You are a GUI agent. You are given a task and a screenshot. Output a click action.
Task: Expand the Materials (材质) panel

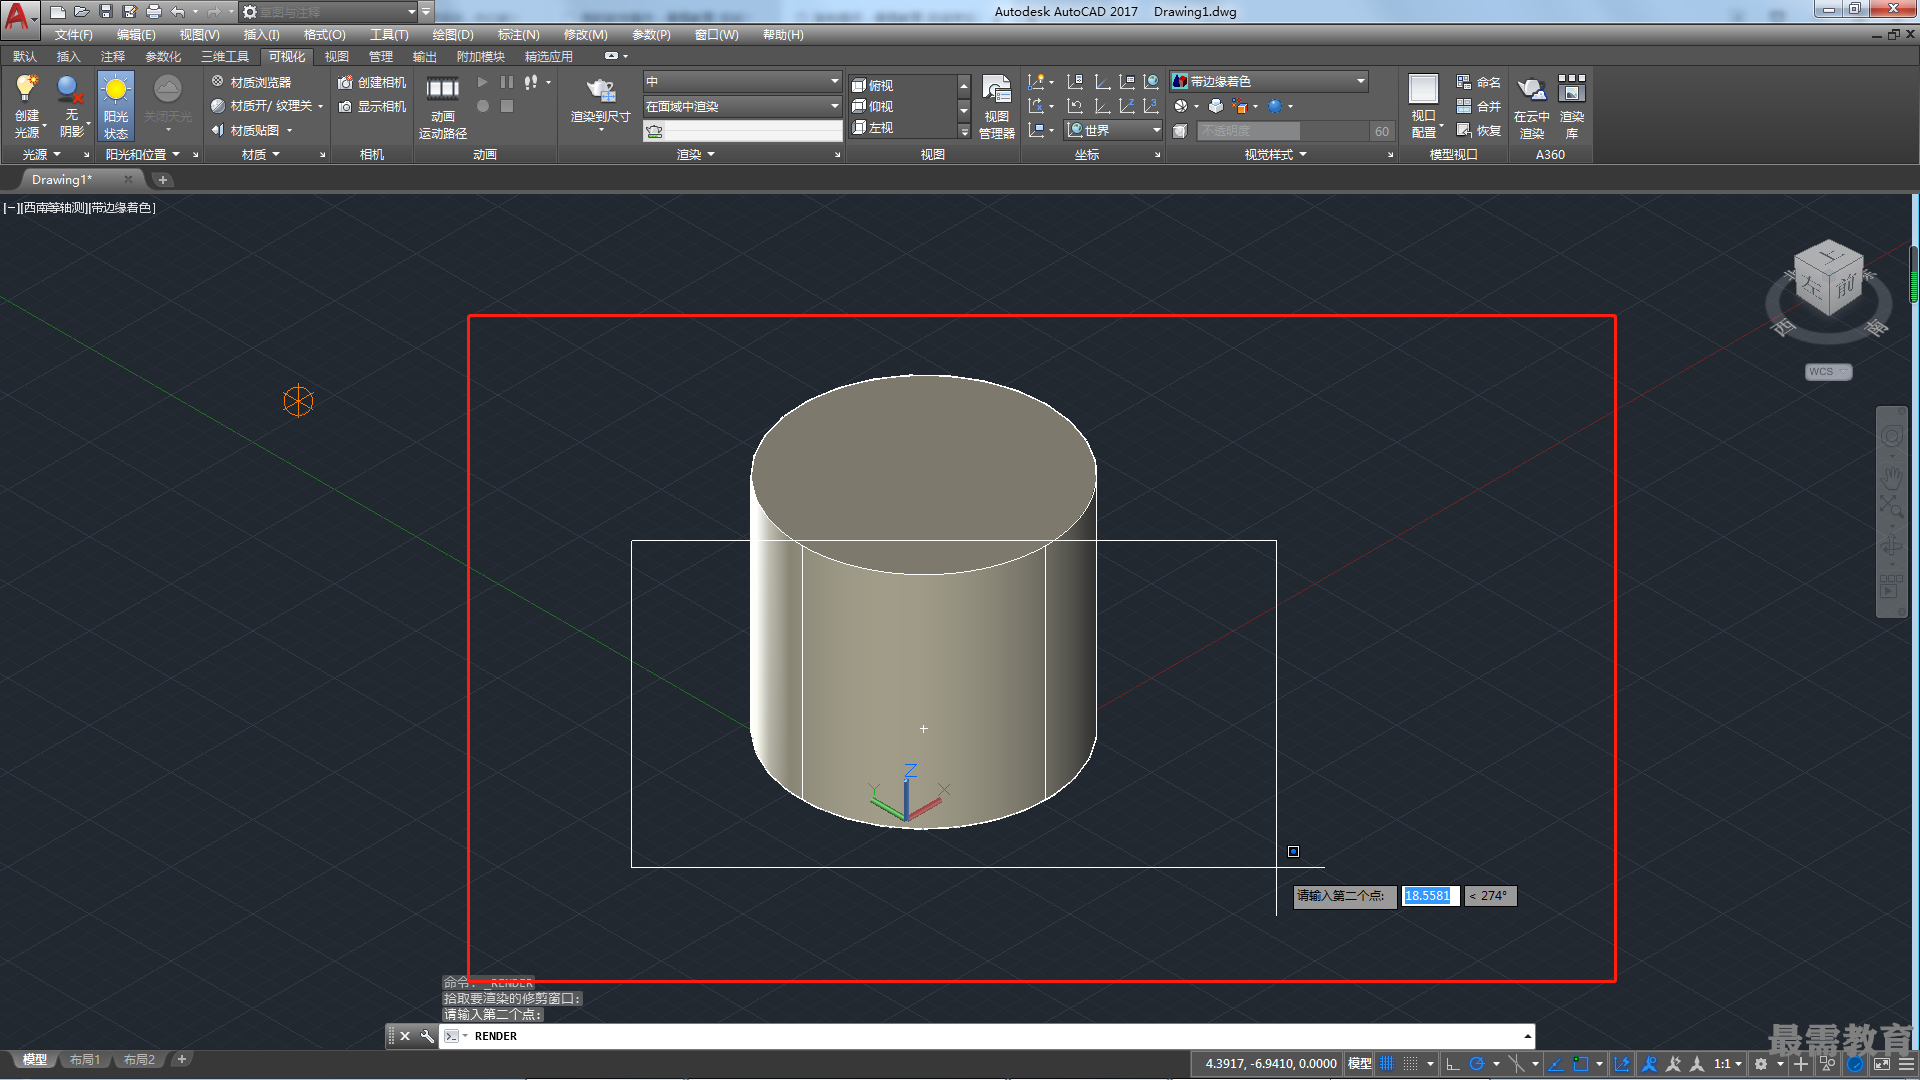pos(261,154)
